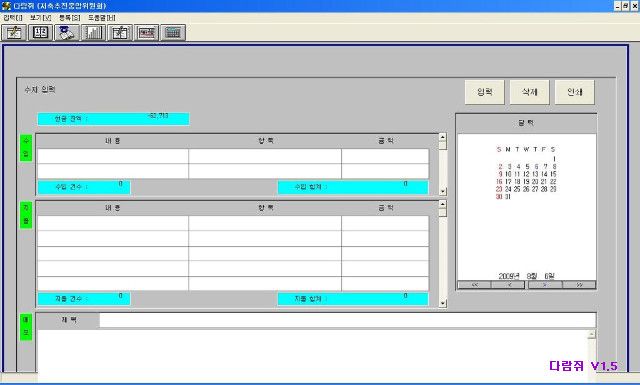Image resolution: width=640 pixels, height=385 pixels.
Task: Select day 6 in the calendar
Action: pyautogui.click(x=536, y=167)
